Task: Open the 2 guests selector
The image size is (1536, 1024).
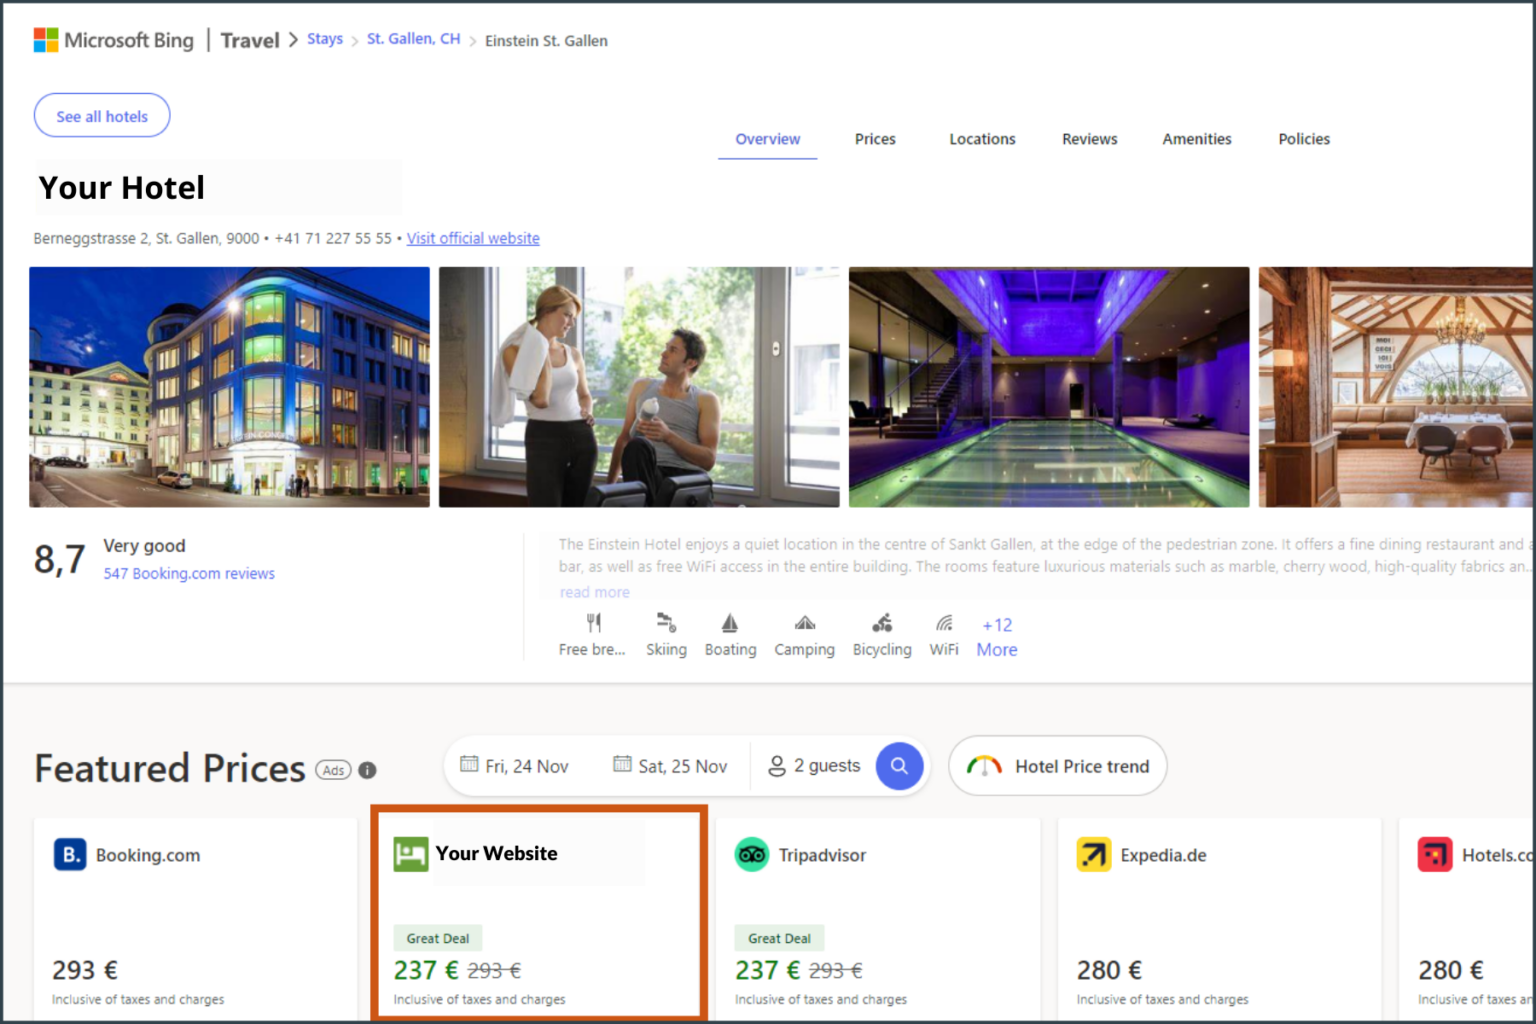Action: [815, 766]
